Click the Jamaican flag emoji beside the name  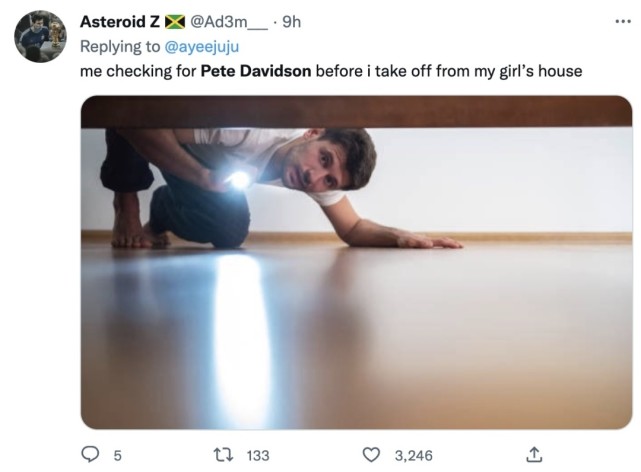tap(175, 22)
